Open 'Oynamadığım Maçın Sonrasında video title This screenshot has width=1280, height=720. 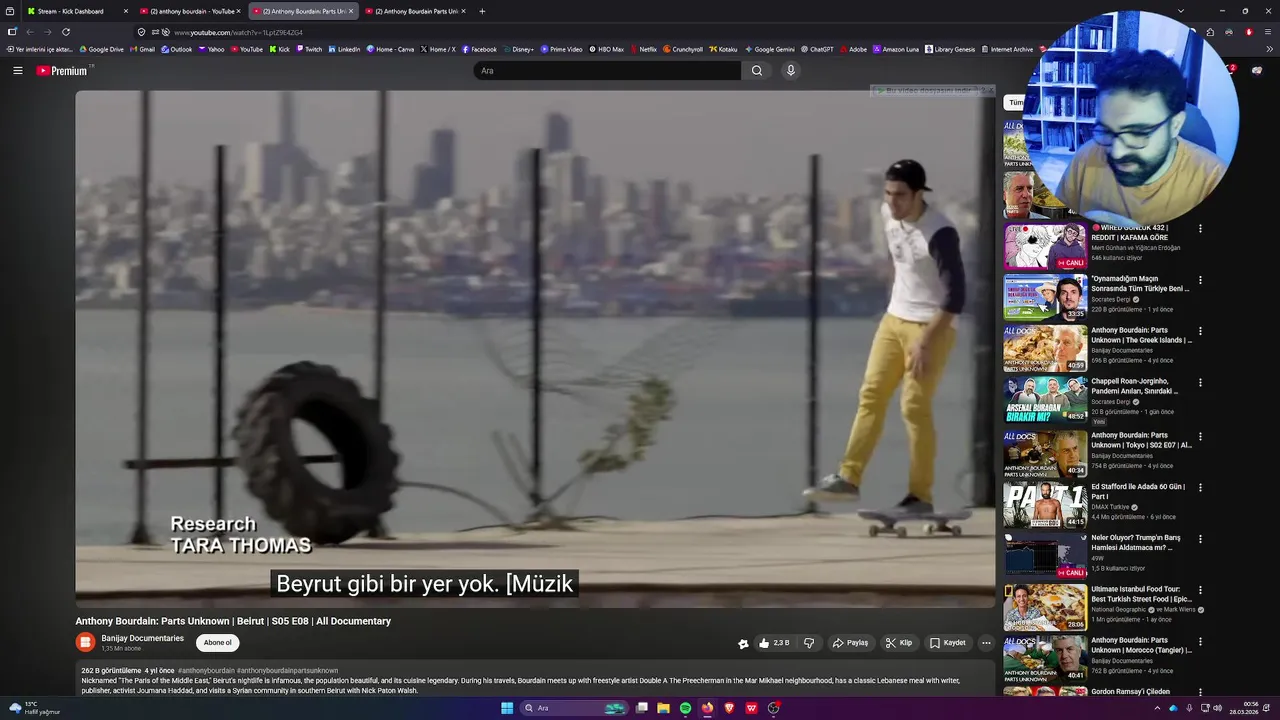[x=1140, y=284]
